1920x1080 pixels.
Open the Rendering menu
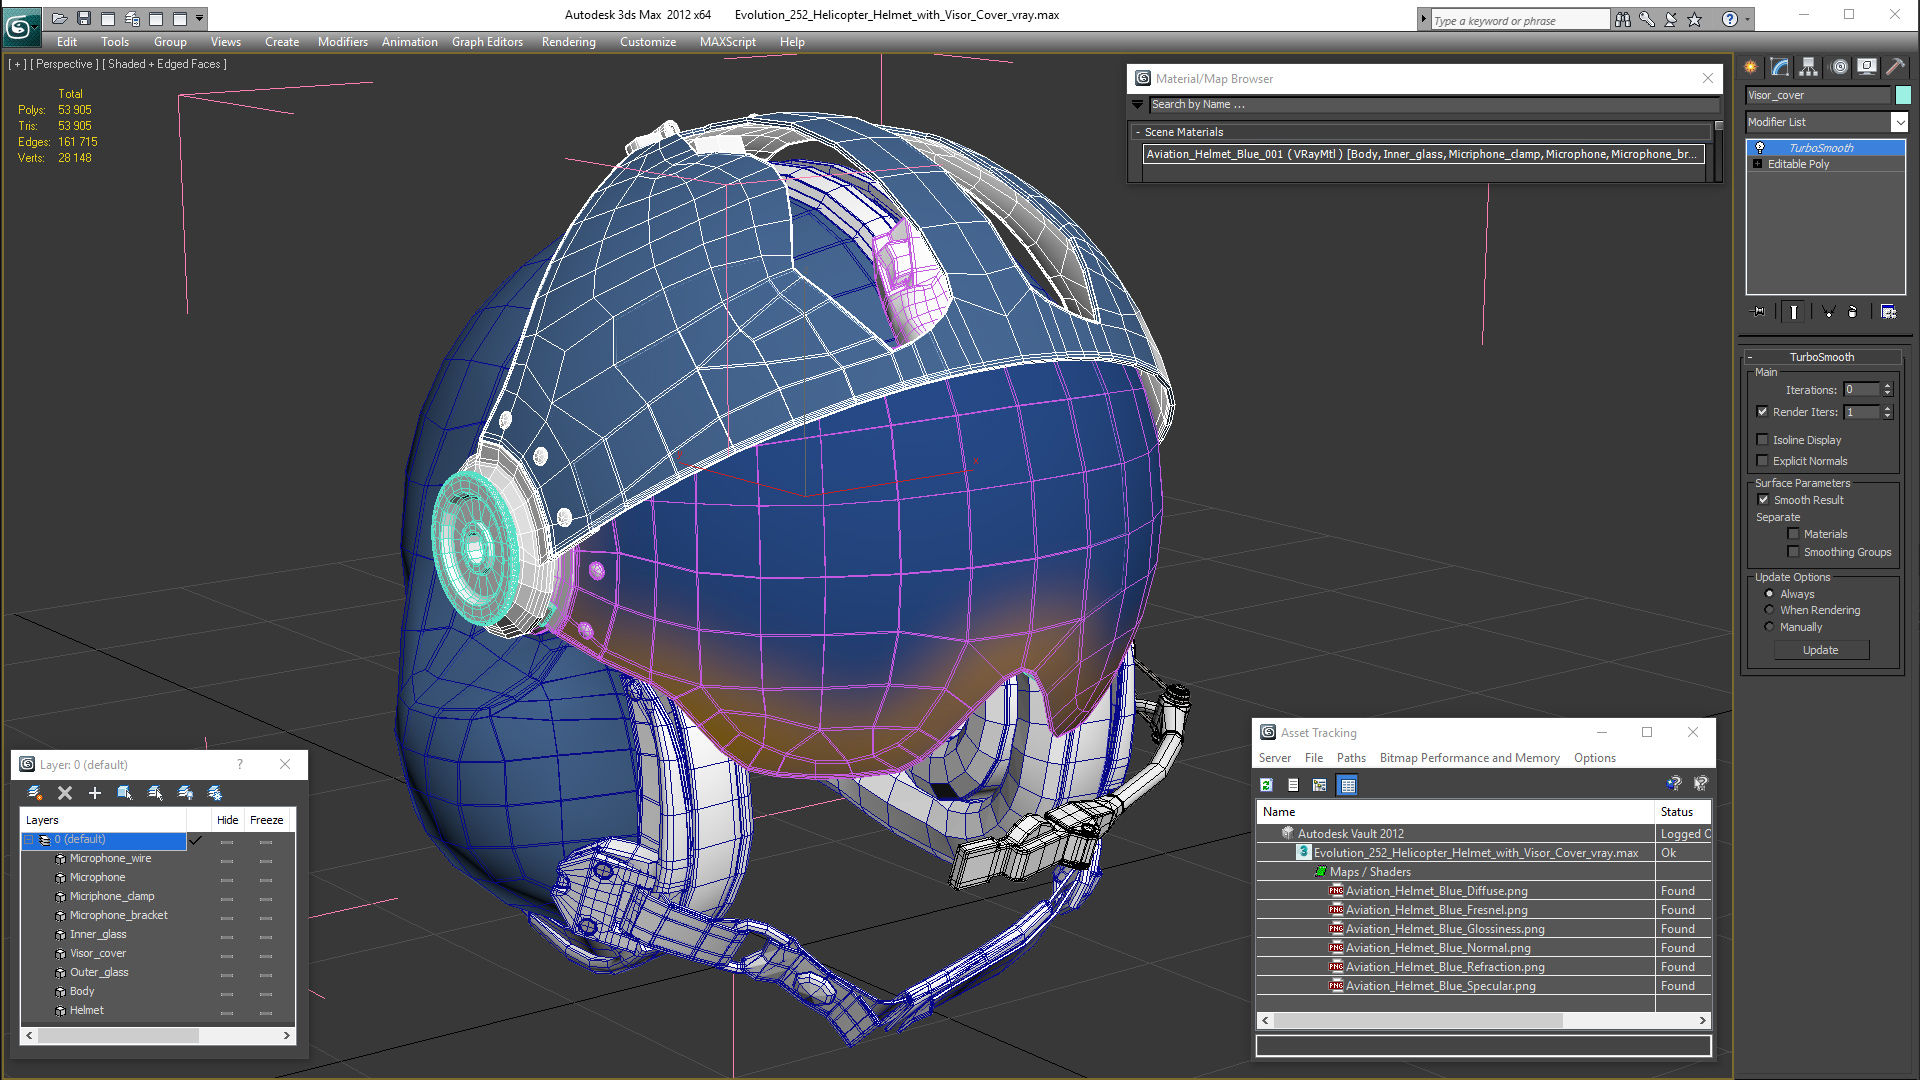[x=568, y=42]
